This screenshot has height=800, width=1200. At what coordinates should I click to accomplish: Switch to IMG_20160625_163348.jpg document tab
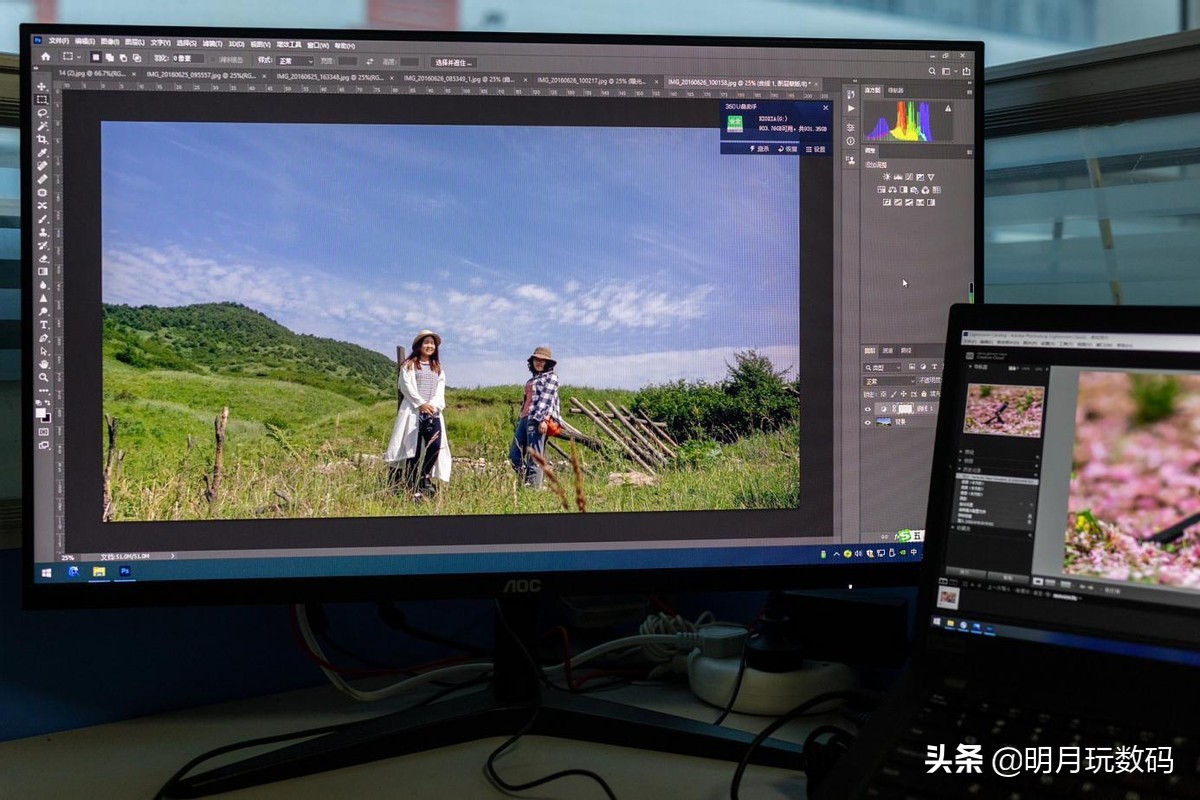tap(330, 76)
